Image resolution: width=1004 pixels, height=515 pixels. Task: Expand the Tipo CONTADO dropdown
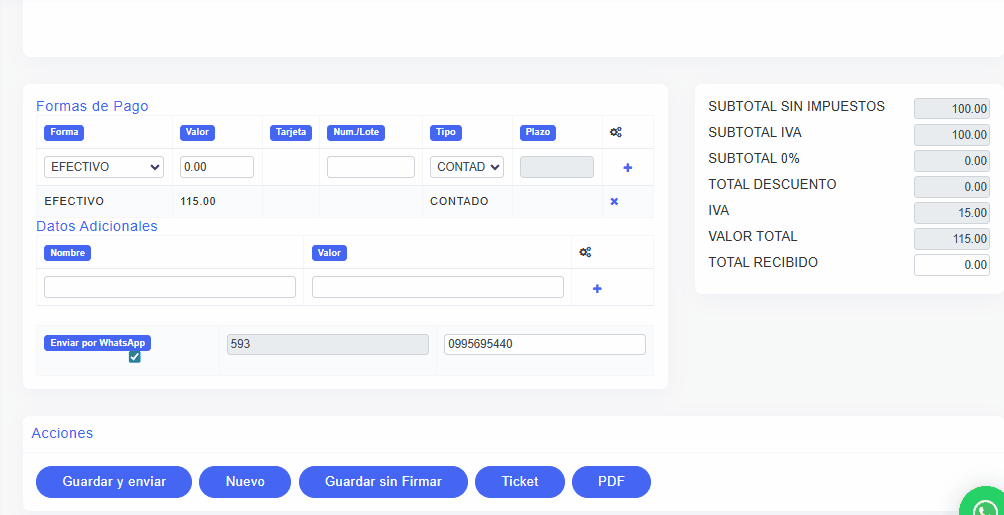pyautogui.click(x=467, y=167)
